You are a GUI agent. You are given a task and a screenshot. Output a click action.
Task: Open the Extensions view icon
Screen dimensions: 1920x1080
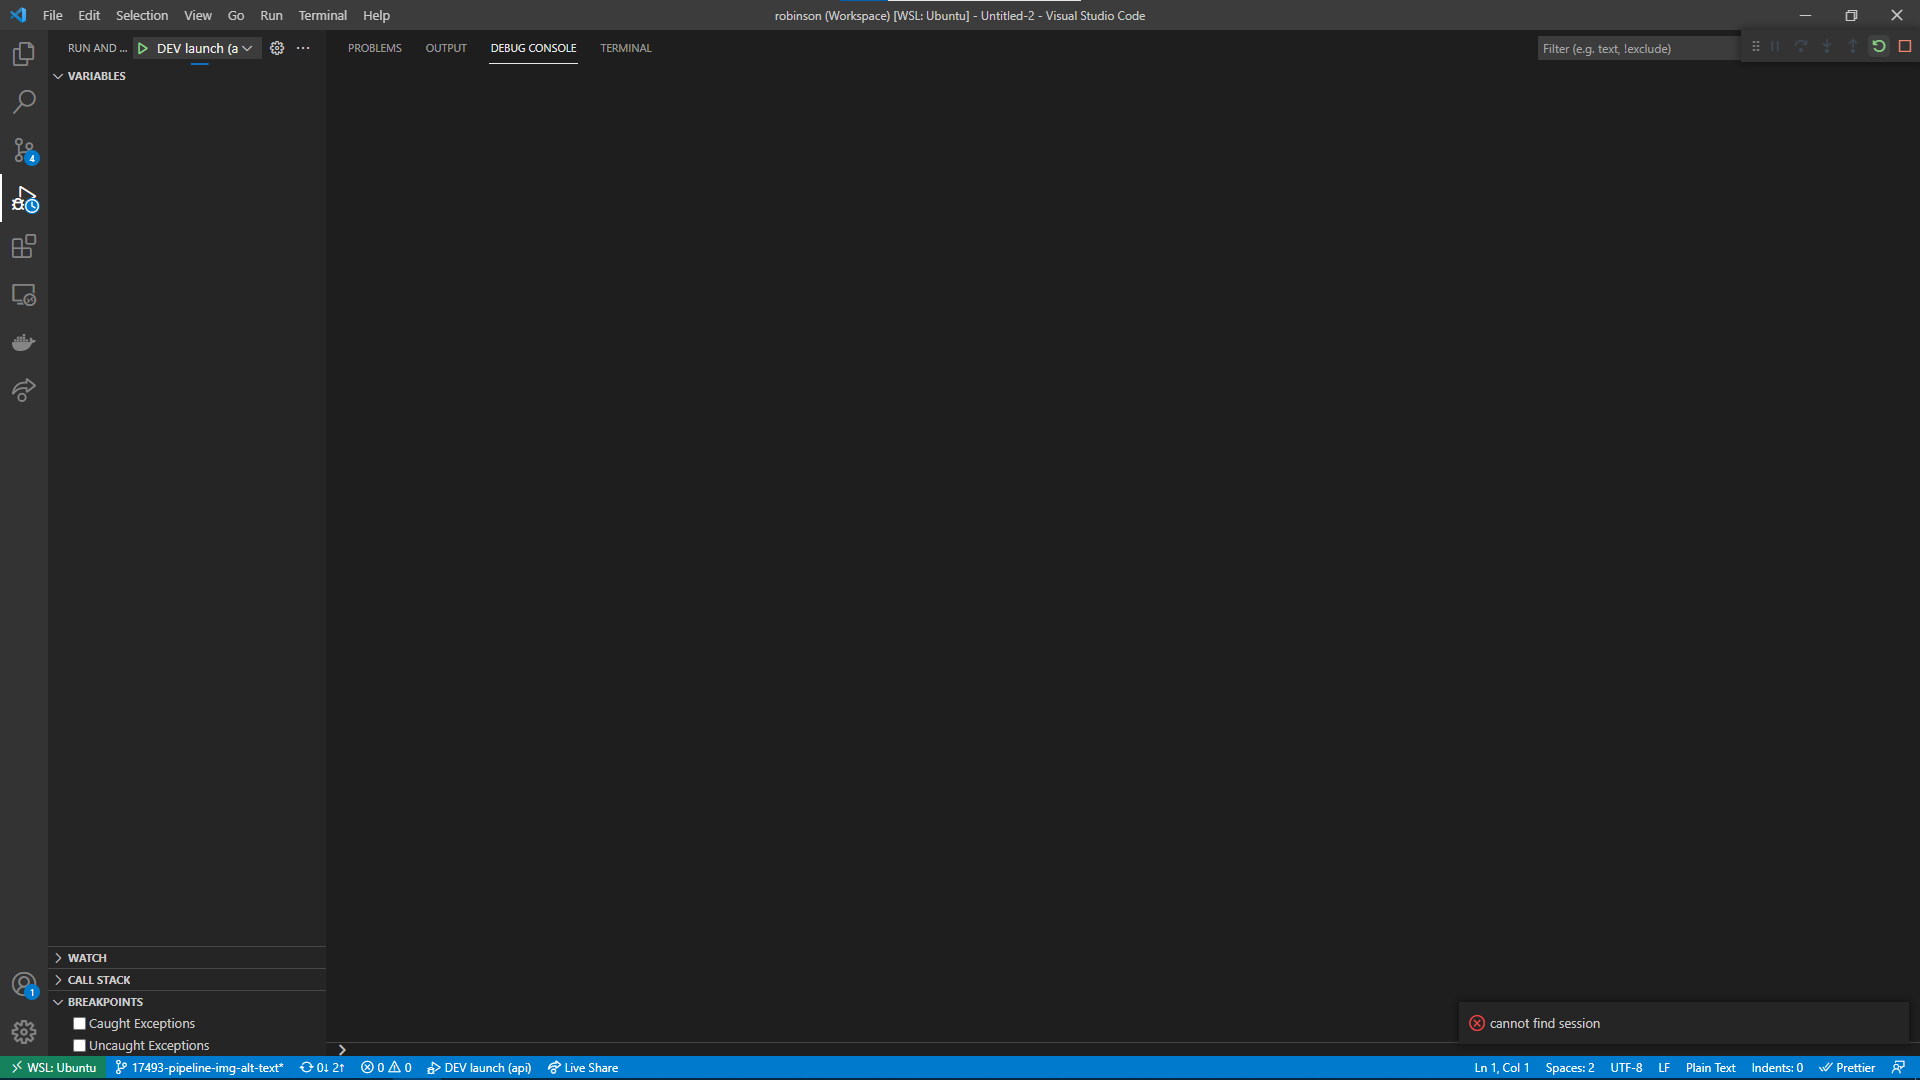point(24,246)
